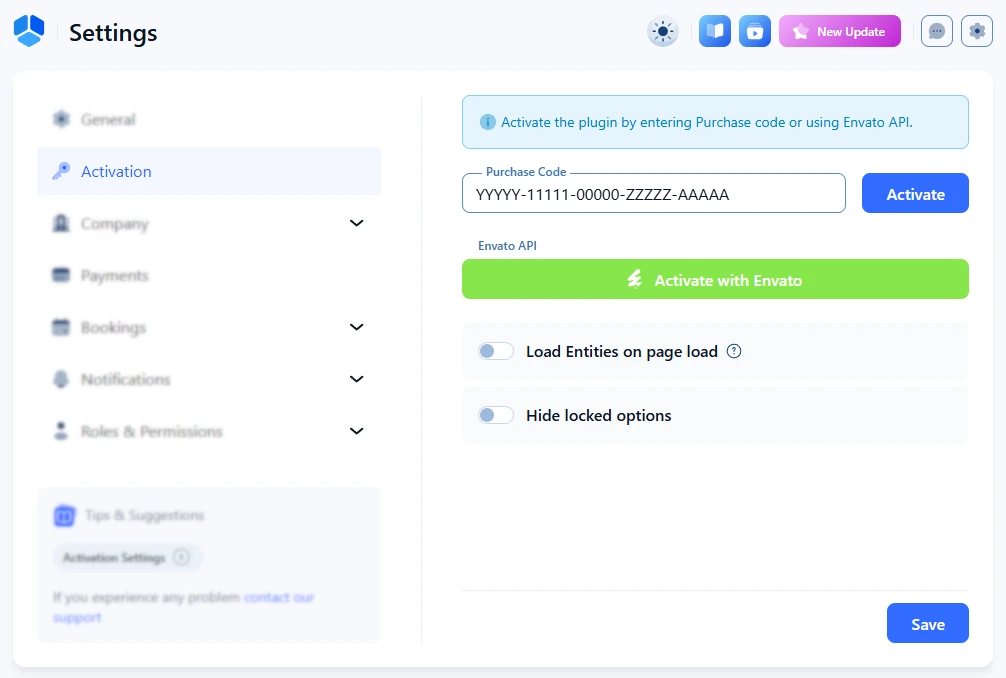Expand the Company settings section
The height and width of the screenshot is (678, 1006).
point(356,223)
